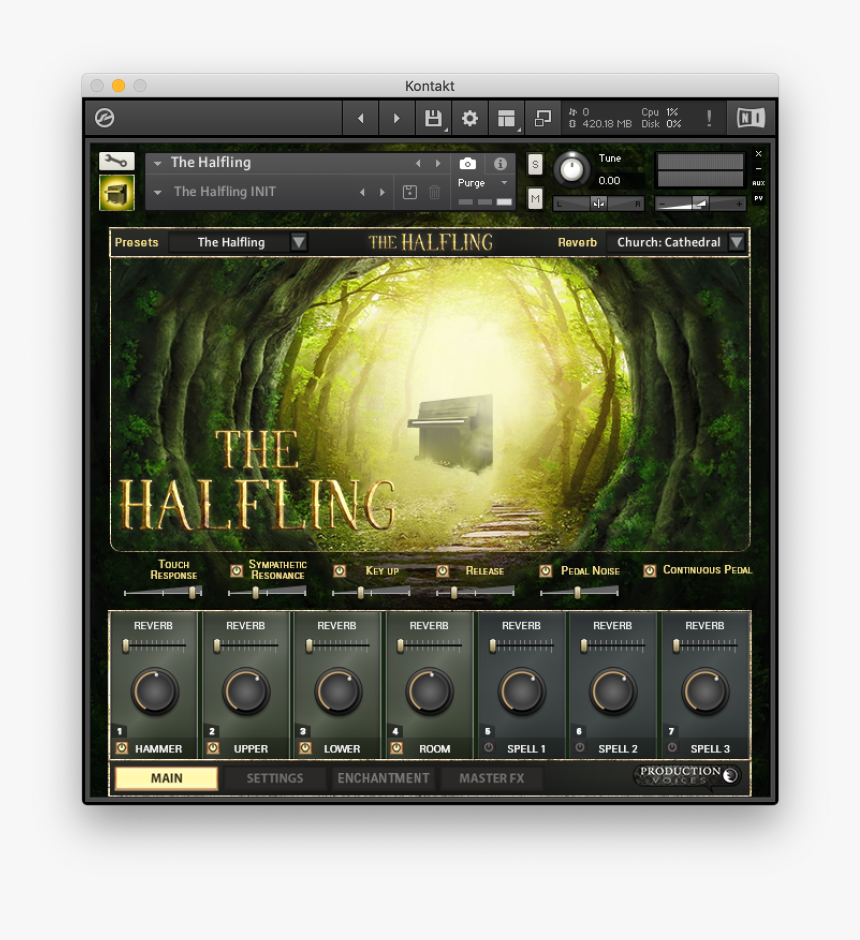Switch to the MAIN tab
The image size is (860, 940).
tap(166, 778)
